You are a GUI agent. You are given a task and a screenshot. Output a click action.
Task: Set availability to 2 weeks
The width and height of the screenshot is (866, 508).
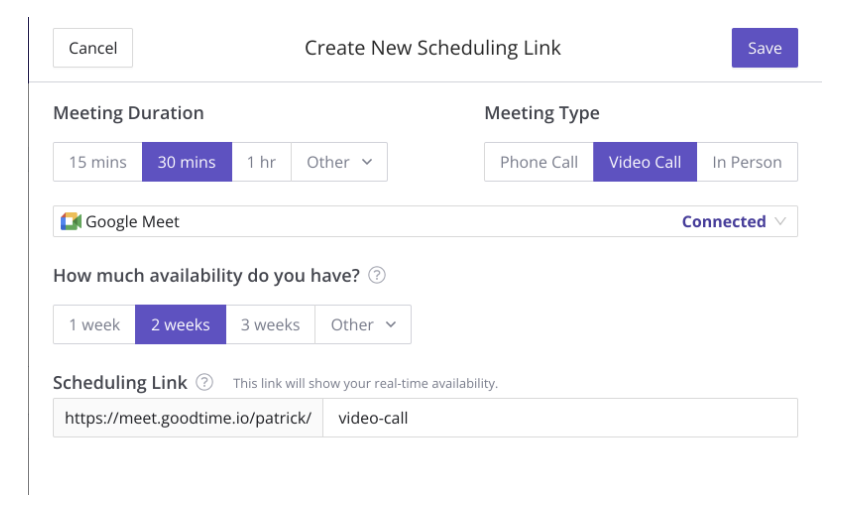[181, 324]
